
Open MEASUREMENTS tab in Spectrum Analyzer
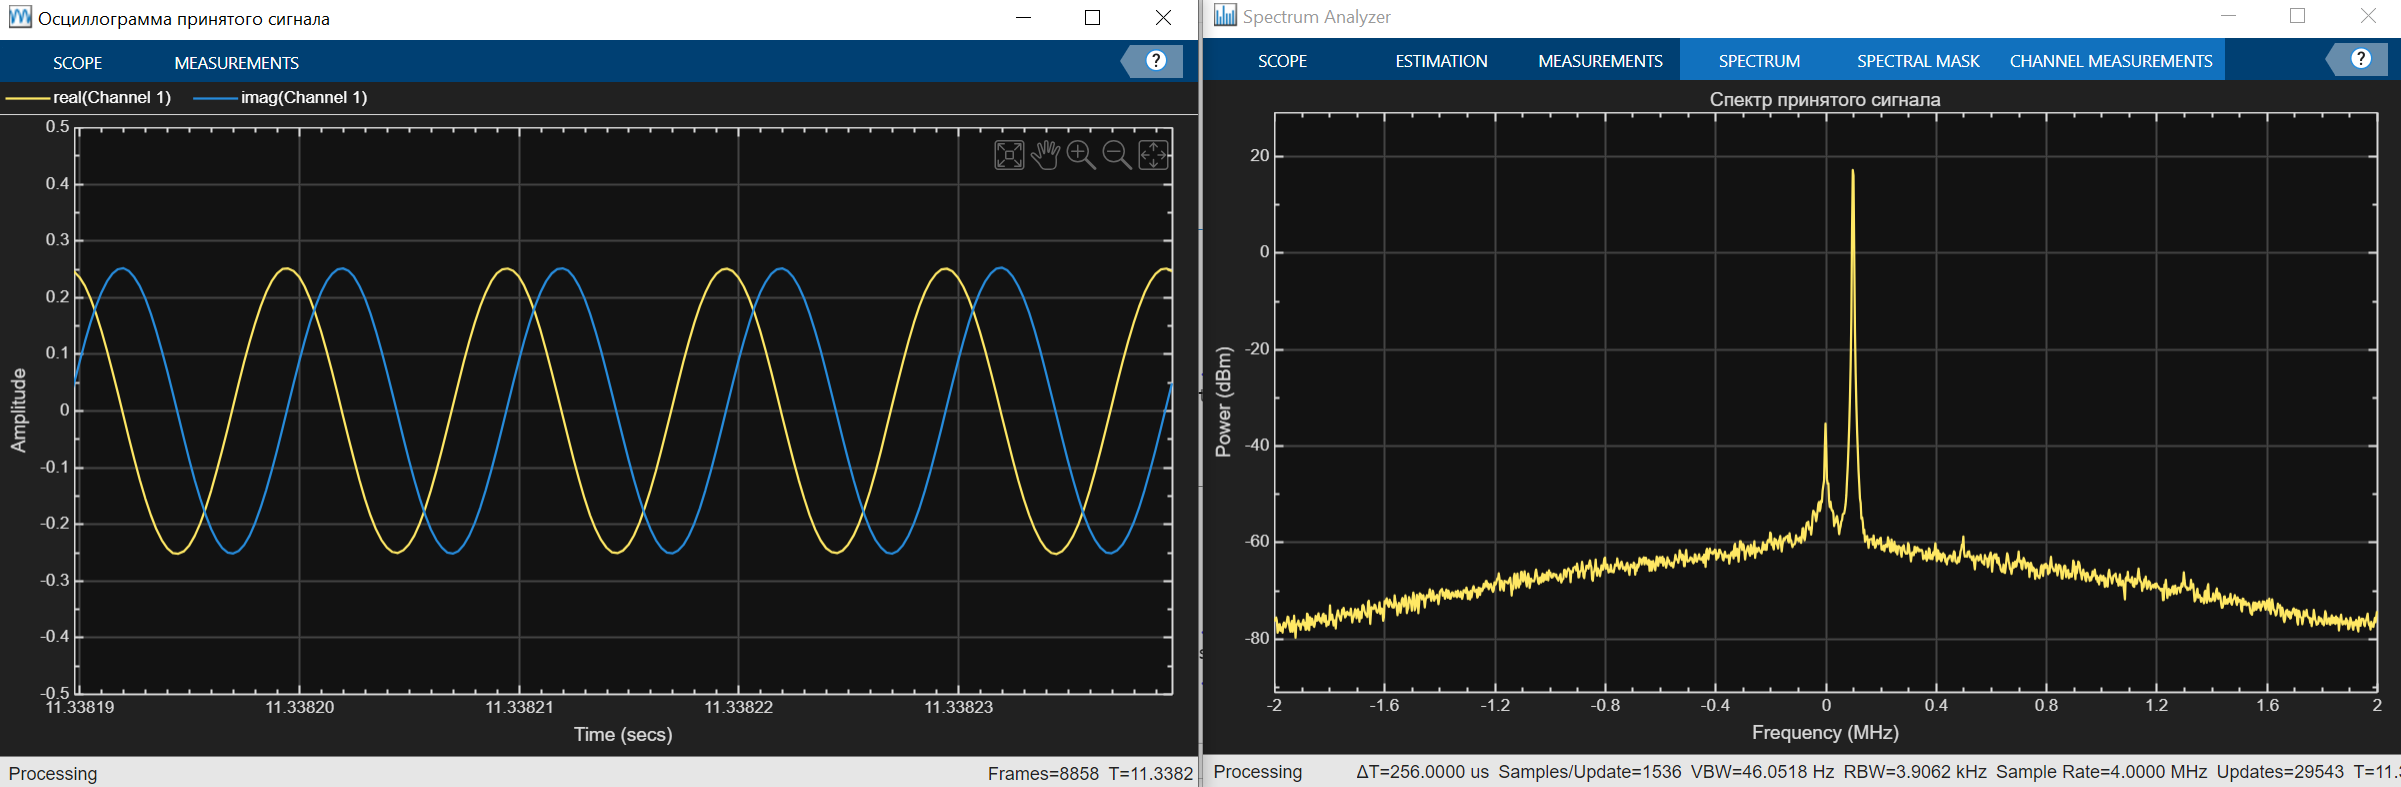(1600, 61)
